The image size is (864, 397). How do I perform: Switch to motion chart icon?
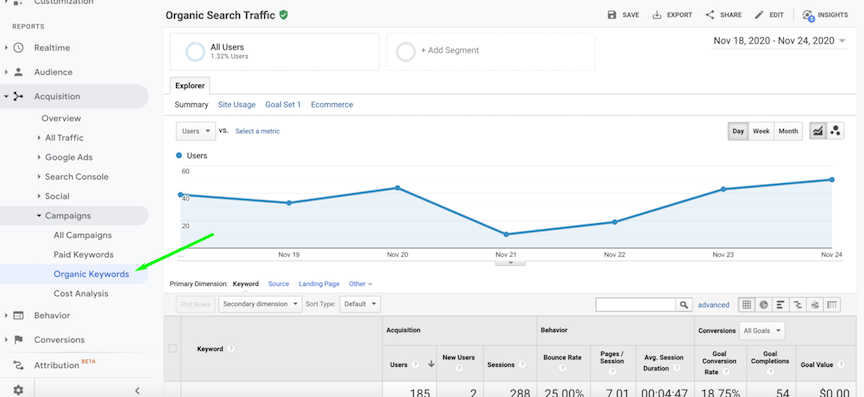(836, 131)
